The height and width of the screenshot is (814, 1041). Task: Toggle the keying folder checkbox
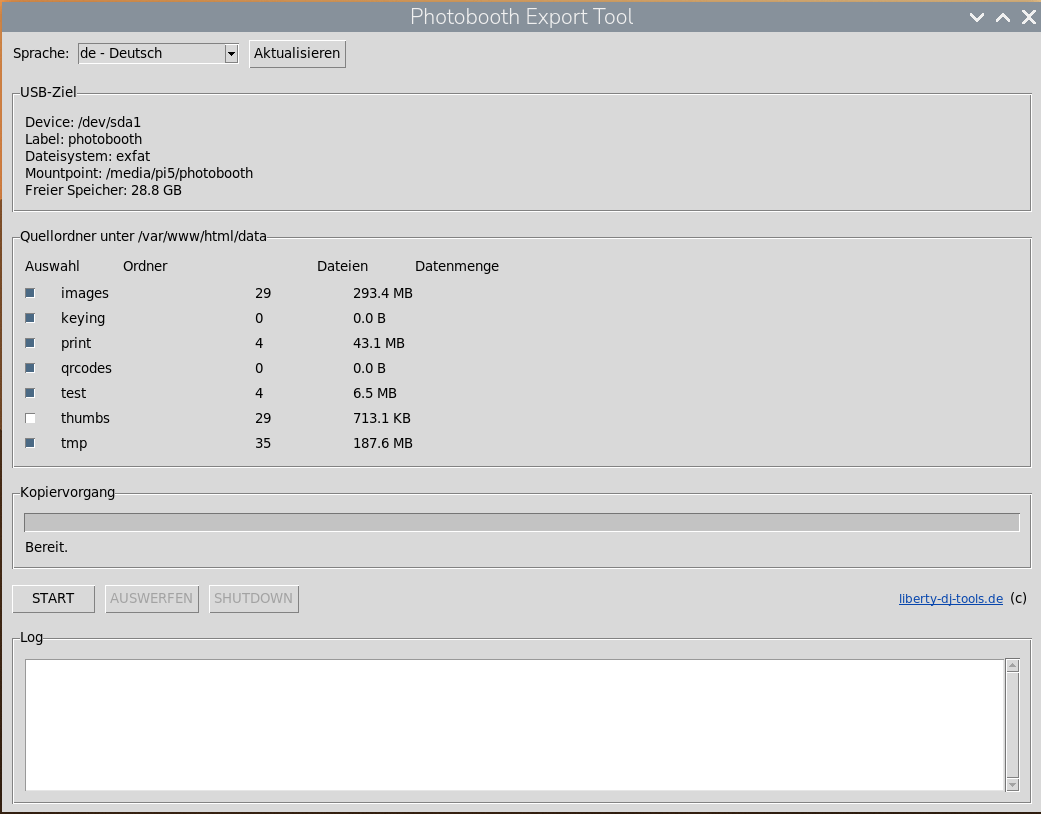point(30,318)
